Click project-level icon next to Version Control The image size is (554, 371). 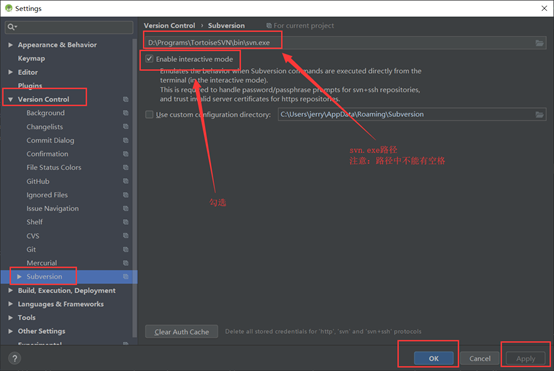[125, 99]
